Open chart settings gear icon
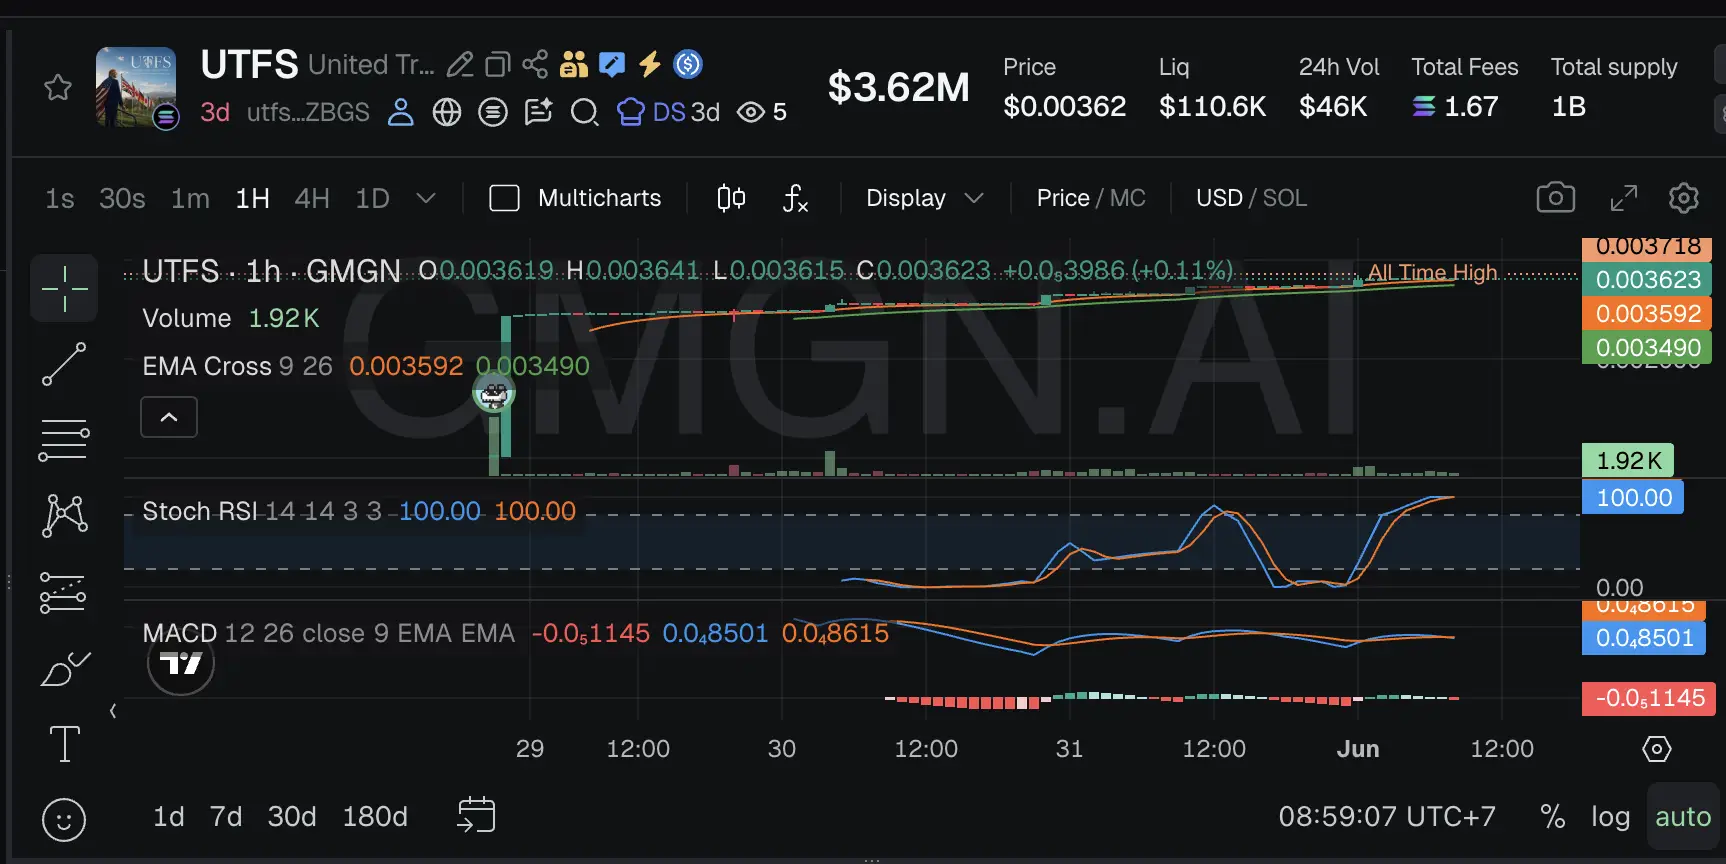 [x=1684, y=198]
